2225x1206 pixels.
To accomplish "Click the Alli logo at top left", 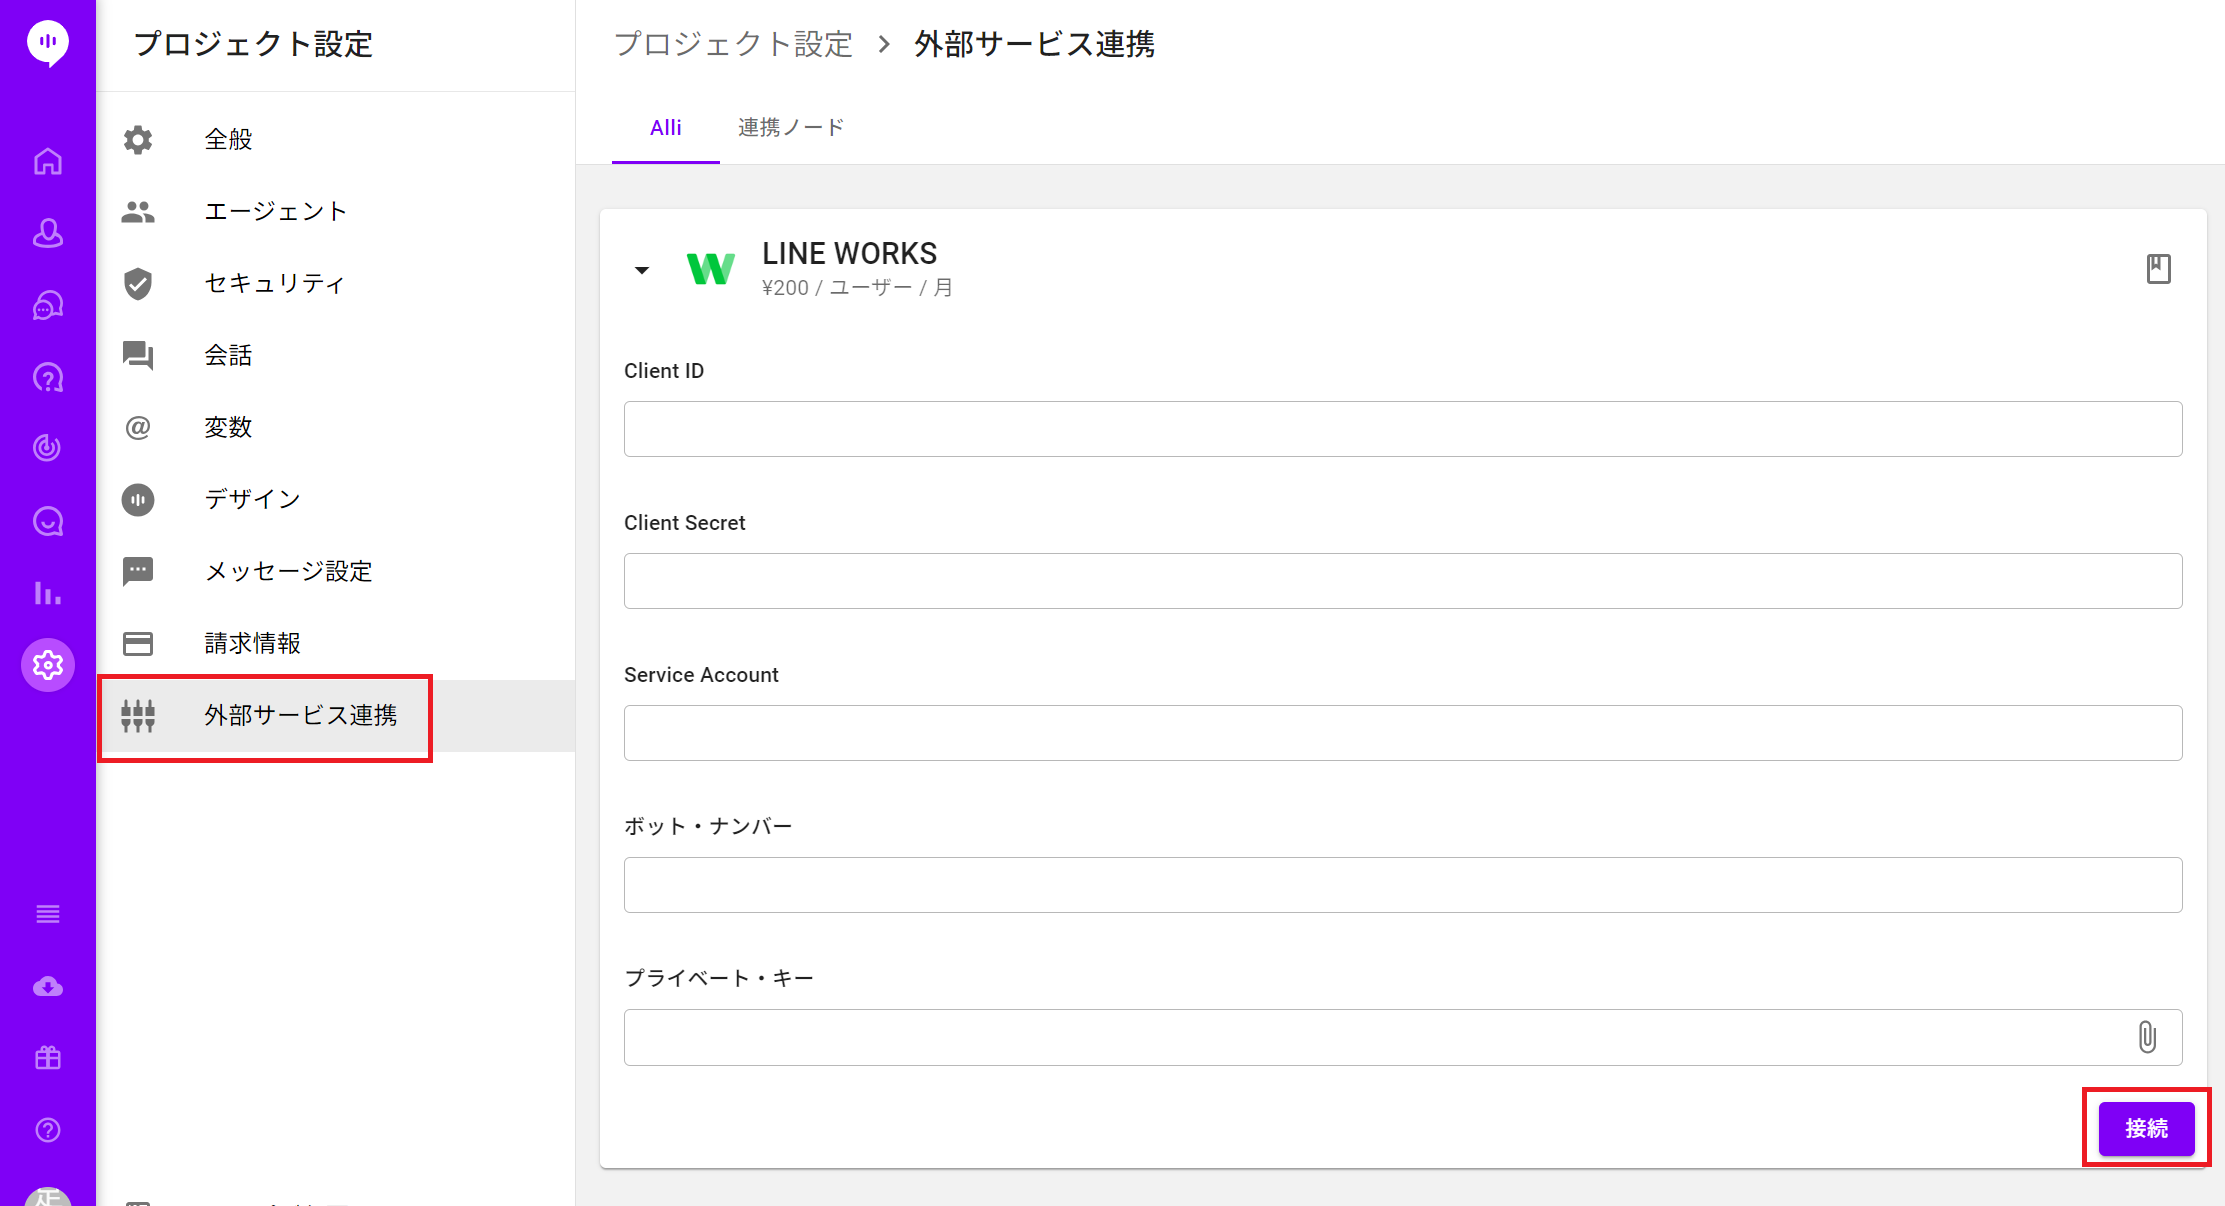I will (48, 42).
